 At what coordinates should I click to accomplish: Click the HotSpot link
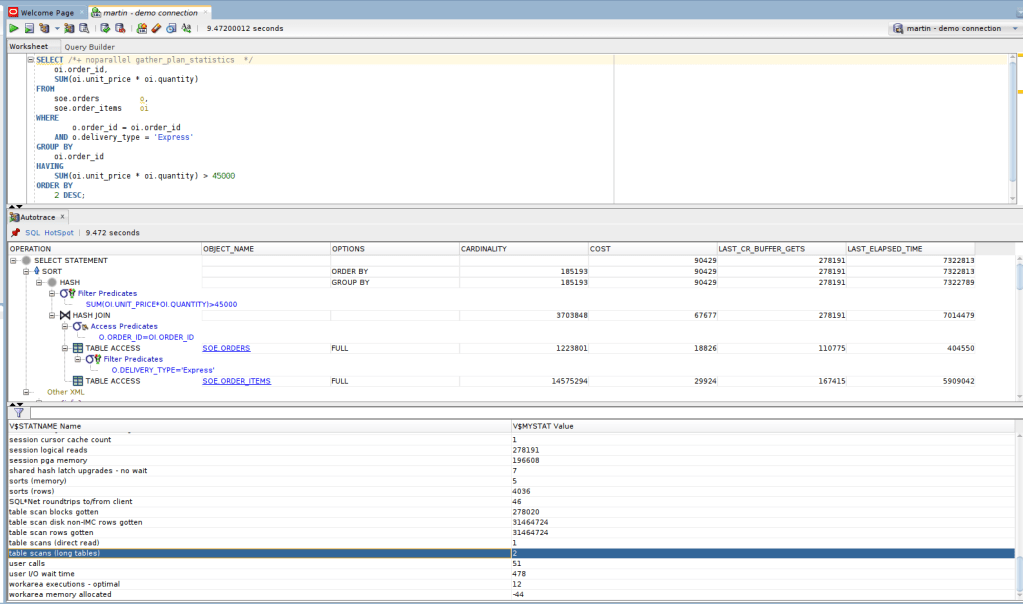(58, 231)
